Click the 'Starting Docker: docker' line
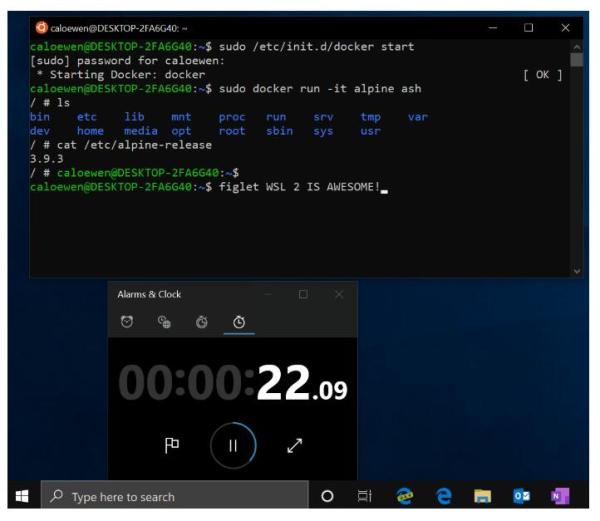The width and height of the screenshot is (600, 521). [127, 75]
